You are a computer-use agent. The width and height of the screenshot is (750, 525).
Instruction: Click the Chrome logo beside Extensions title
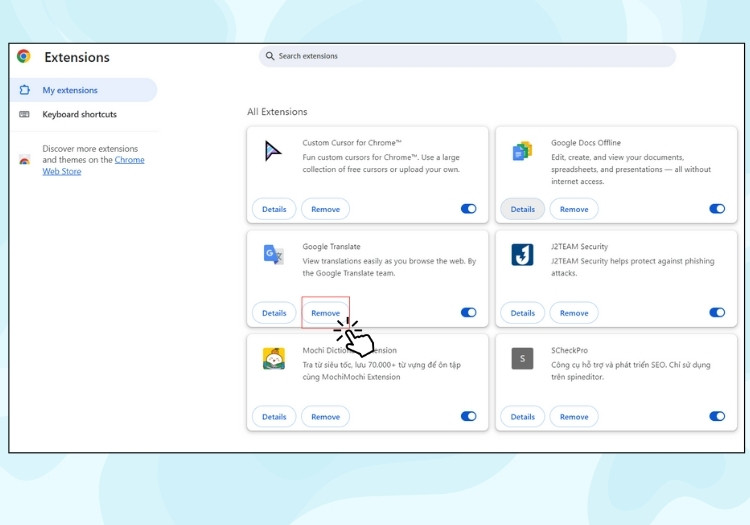pyautogui.click(x=23, y=56)
